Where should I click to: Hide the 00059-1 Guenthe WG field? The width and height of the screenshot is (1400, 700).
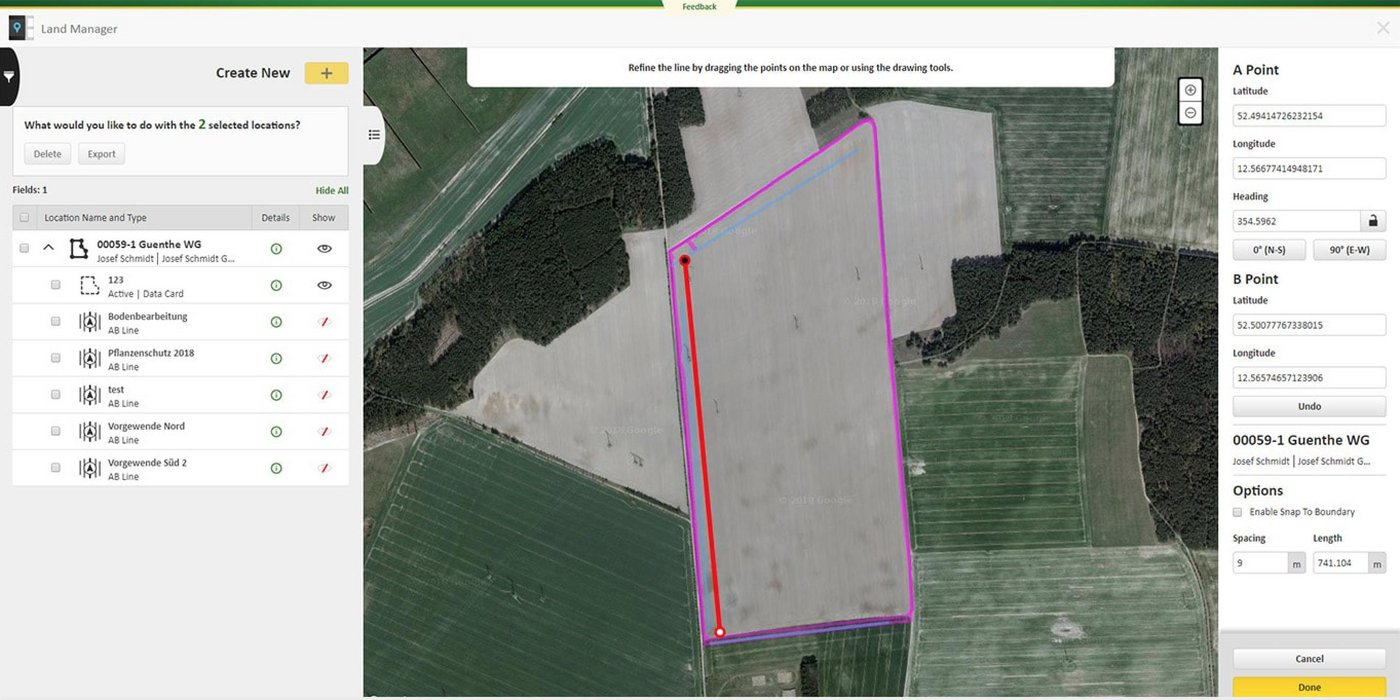tap(324, 249)
